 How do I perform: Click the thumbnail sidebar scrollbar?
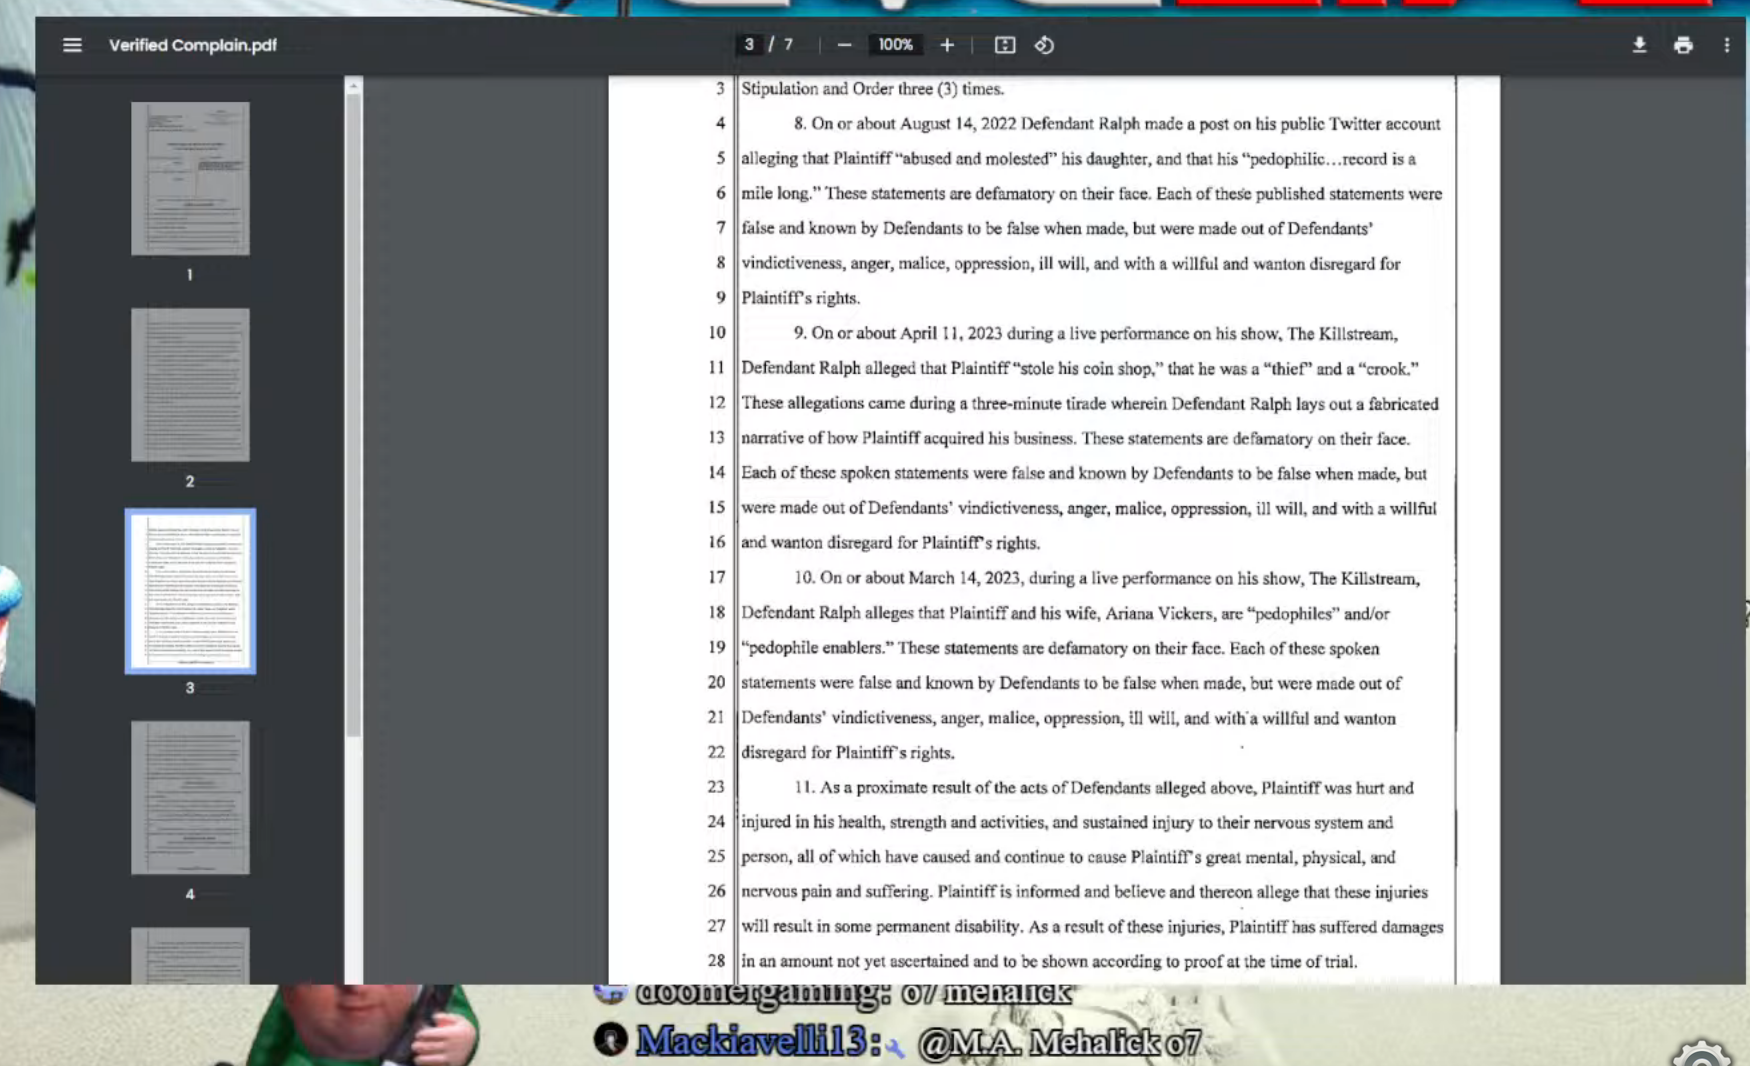[x=353, y=415]
